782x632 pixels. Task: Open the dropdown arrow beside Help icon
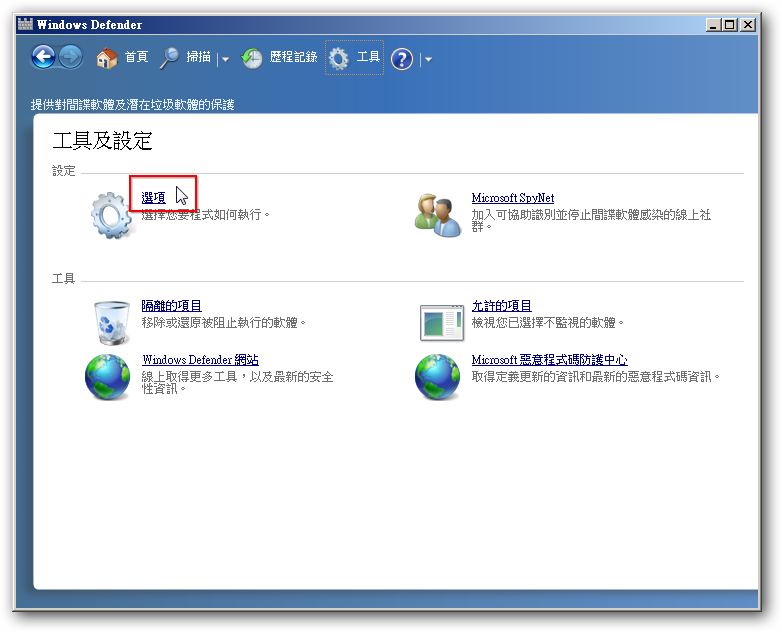pyautogui.click(x=428, y=59)
